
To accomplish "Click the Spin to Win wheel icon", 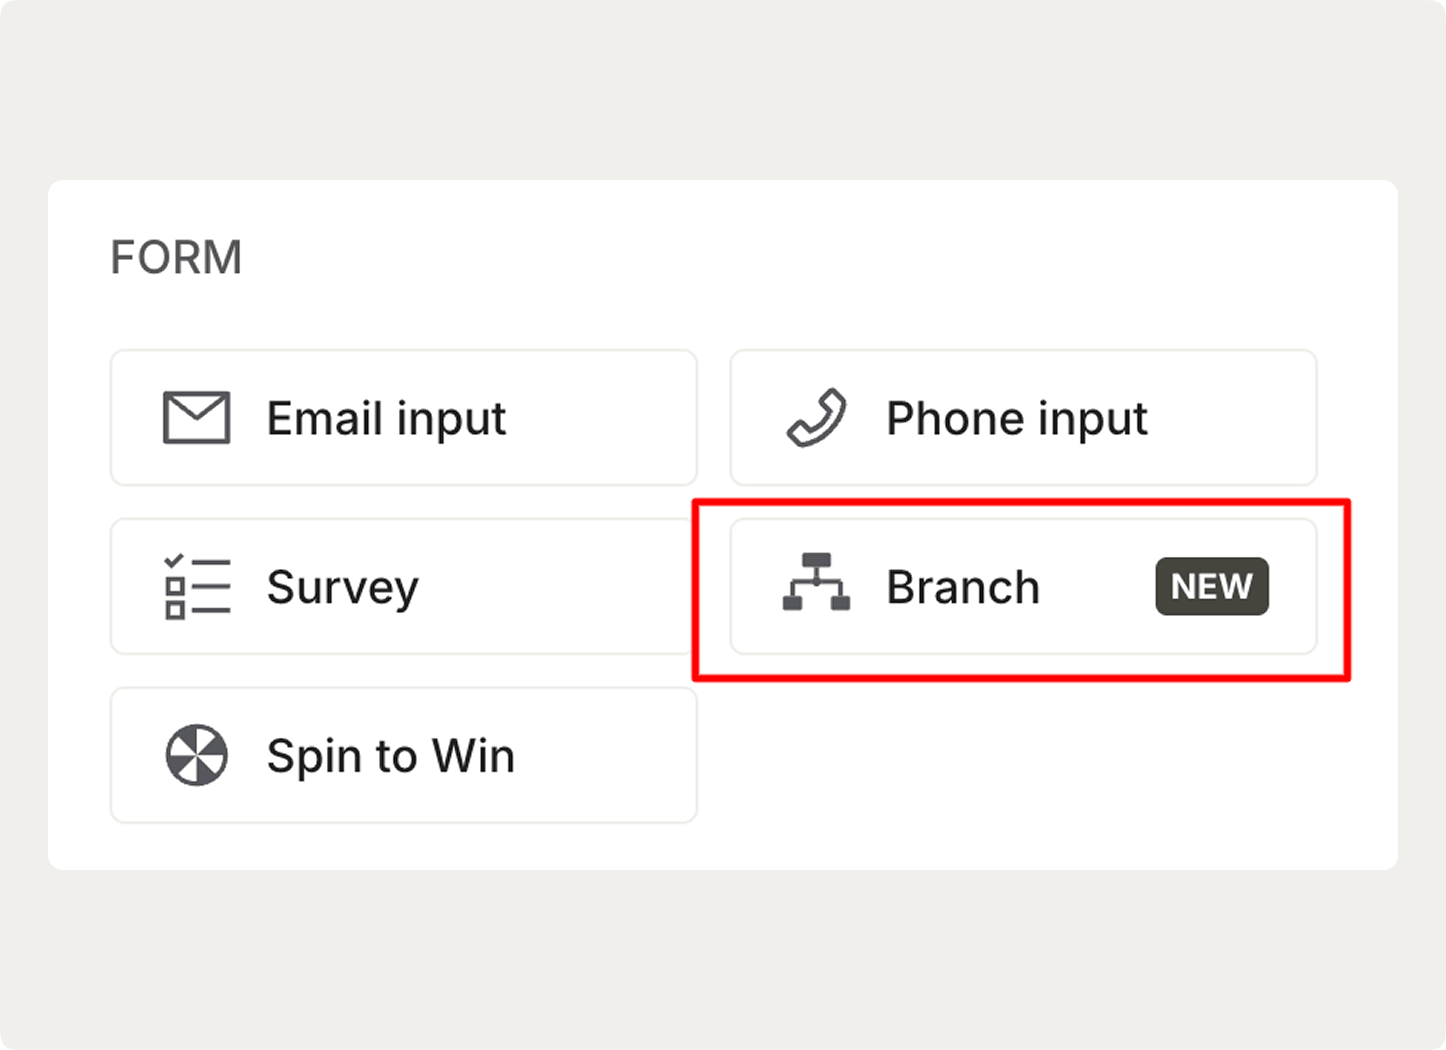I will click(x=197, y=755).
